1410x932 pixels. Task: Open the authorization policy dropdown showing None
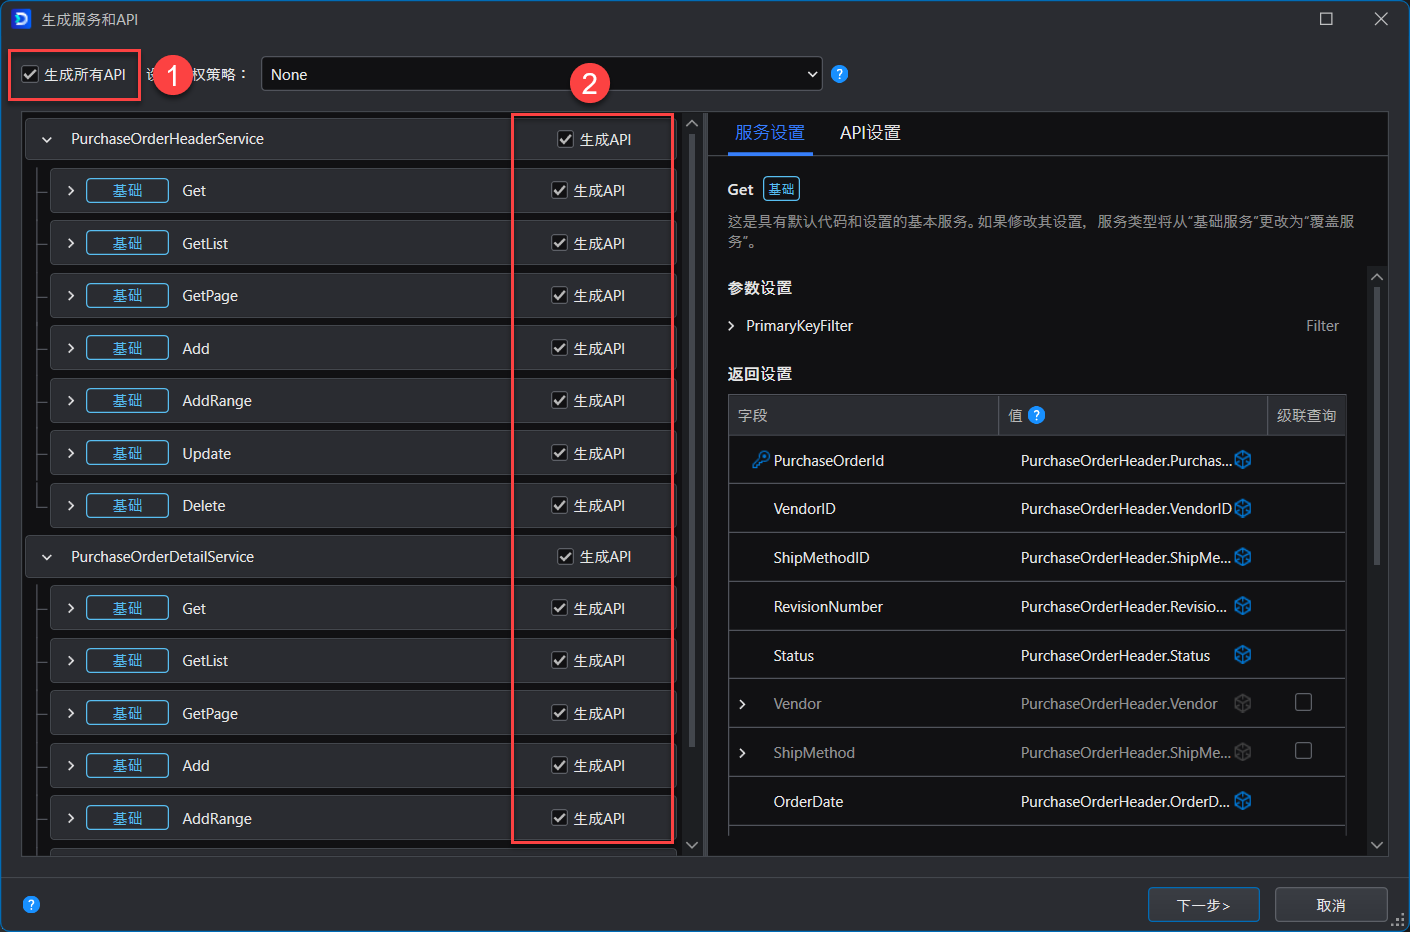coord(542,74)
